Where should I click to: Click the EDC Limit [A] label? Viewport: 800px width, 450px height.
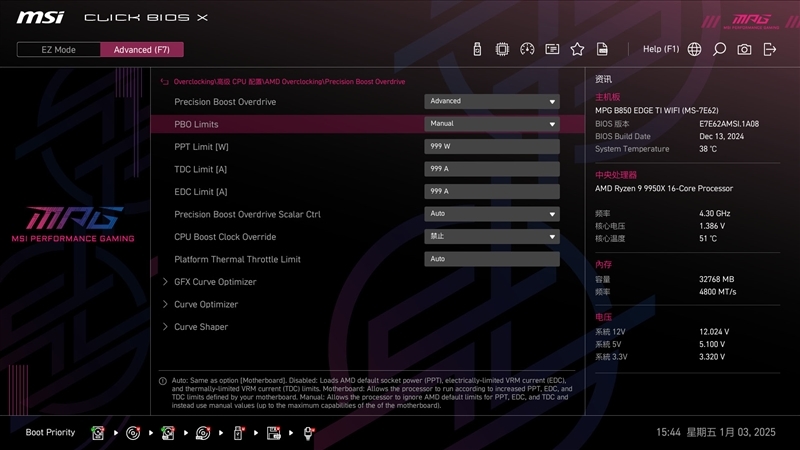click(201, 191)
